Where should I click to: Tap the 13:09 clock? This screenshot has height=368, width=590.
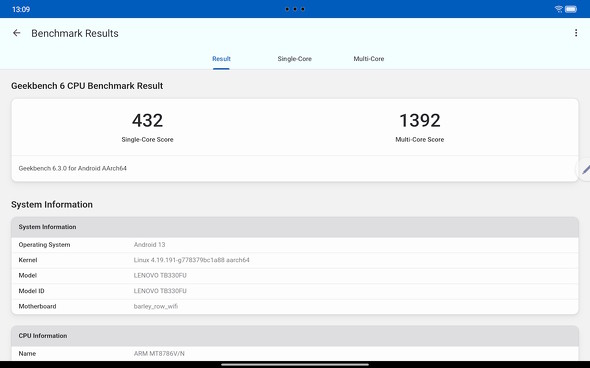pyautogui.click(x=21, y=9)
